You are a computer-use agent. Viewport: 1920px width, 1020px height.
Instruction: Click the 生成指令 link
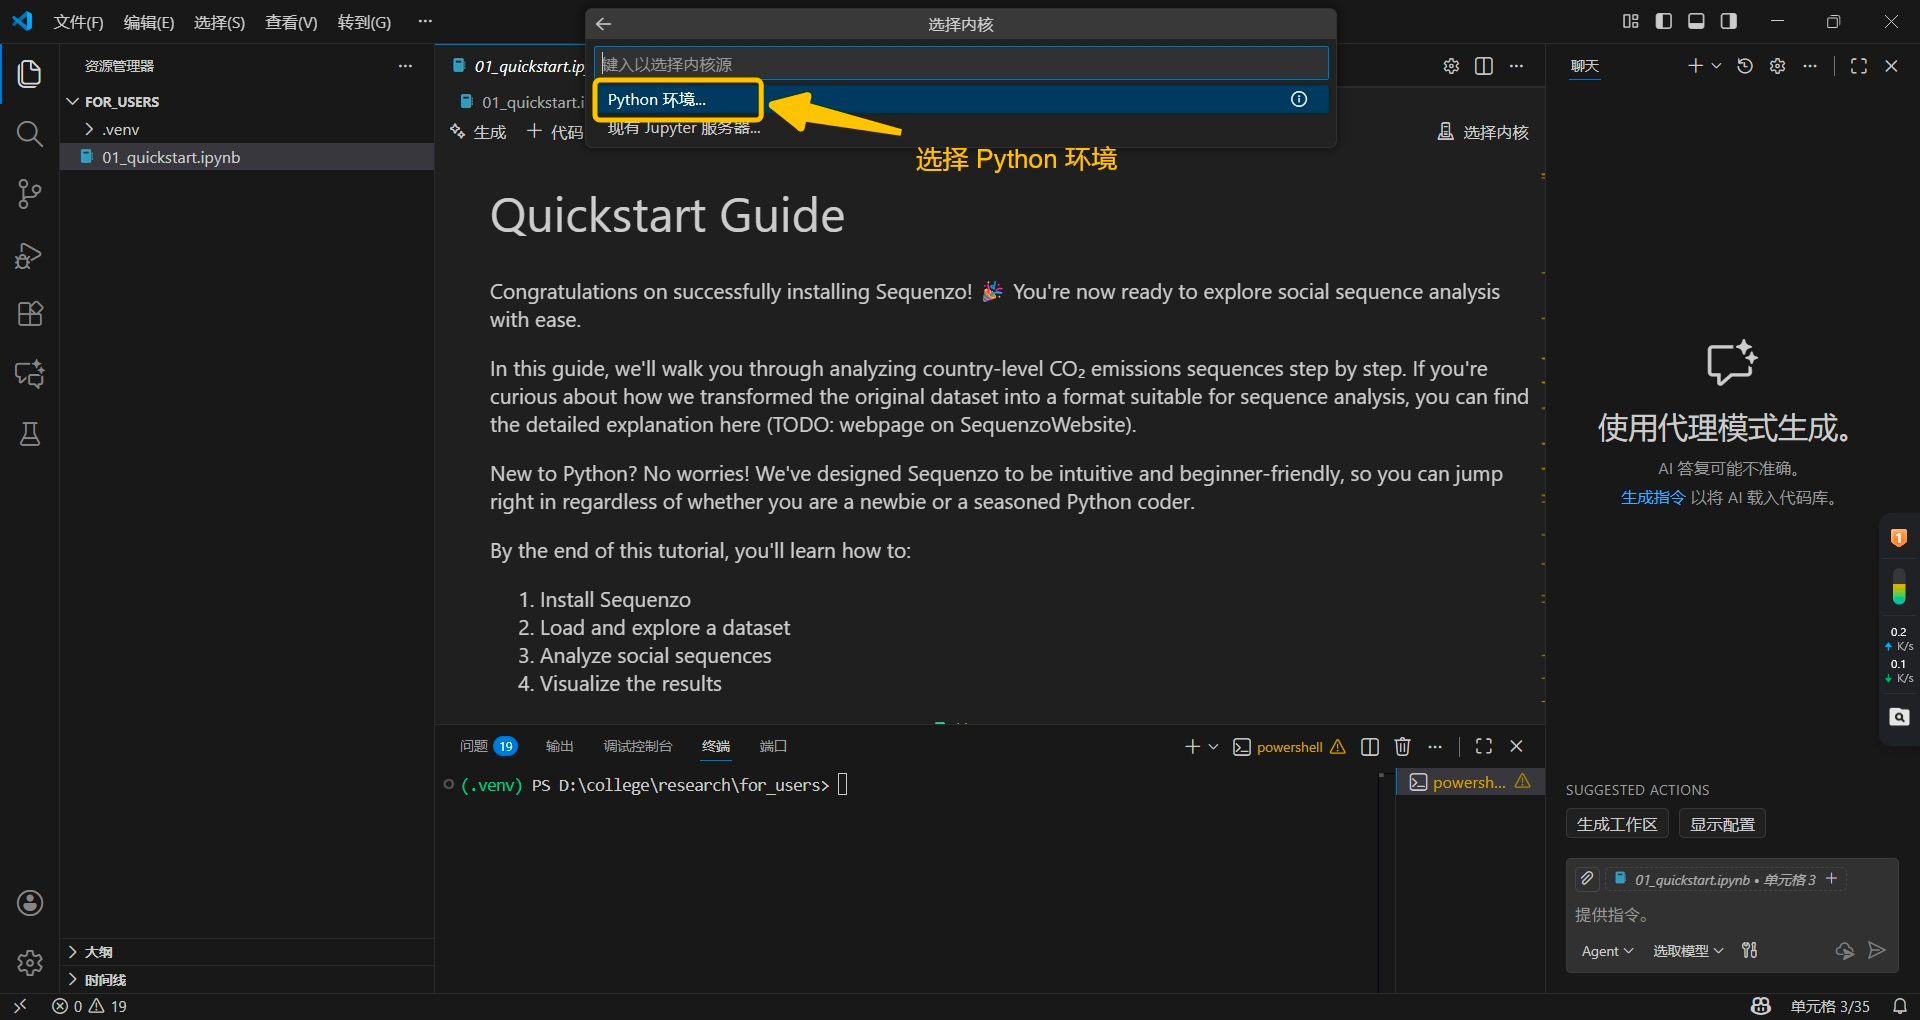tap(1652, 498)
